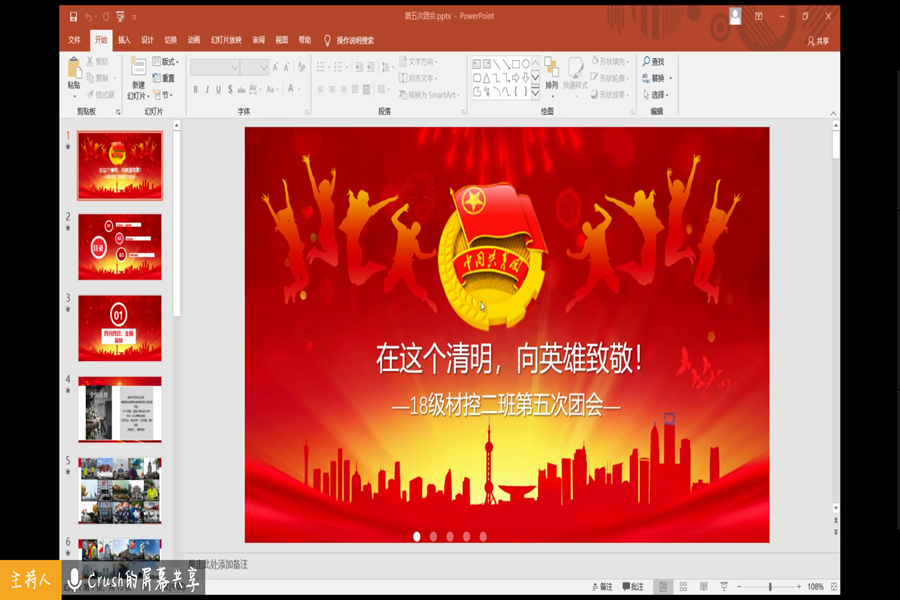Switch to Normal view icon in status bar

(663, 586)
